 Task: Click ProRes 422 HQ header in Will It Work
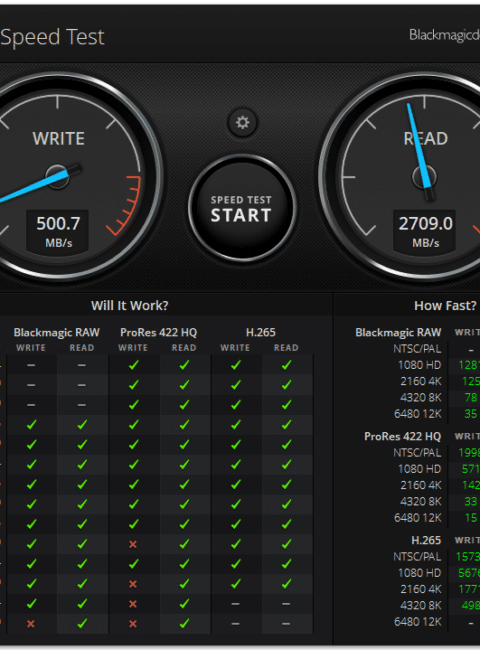tap(158, 332)
